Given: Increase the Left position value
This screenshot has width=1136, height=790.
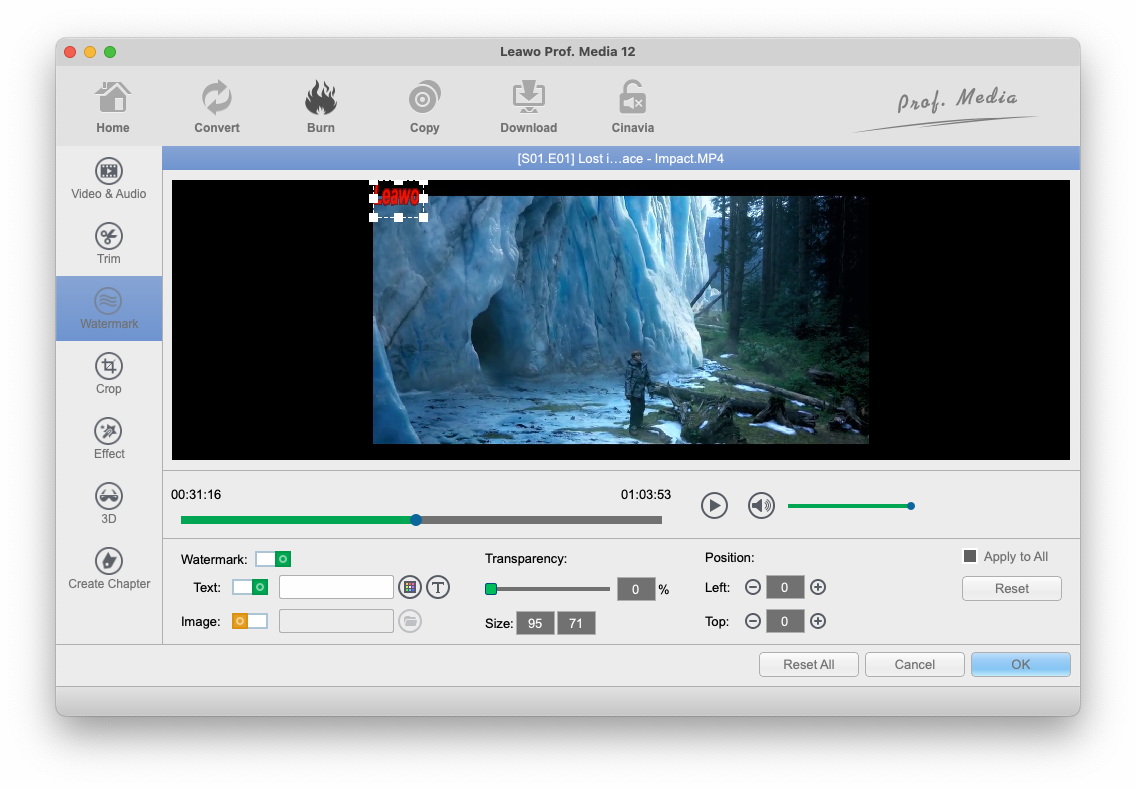Looking at the screenshot, I should pyautogui.click(x=818, y=587).
